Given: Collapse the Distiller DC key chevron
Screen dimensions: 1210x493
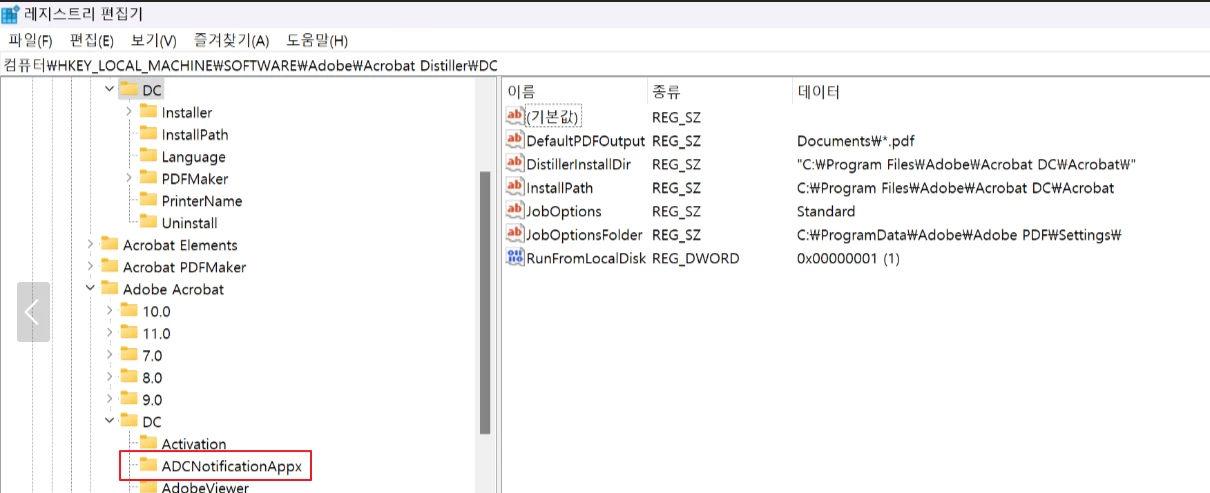Looking at the screenshot, I should [x=108, y=90].
